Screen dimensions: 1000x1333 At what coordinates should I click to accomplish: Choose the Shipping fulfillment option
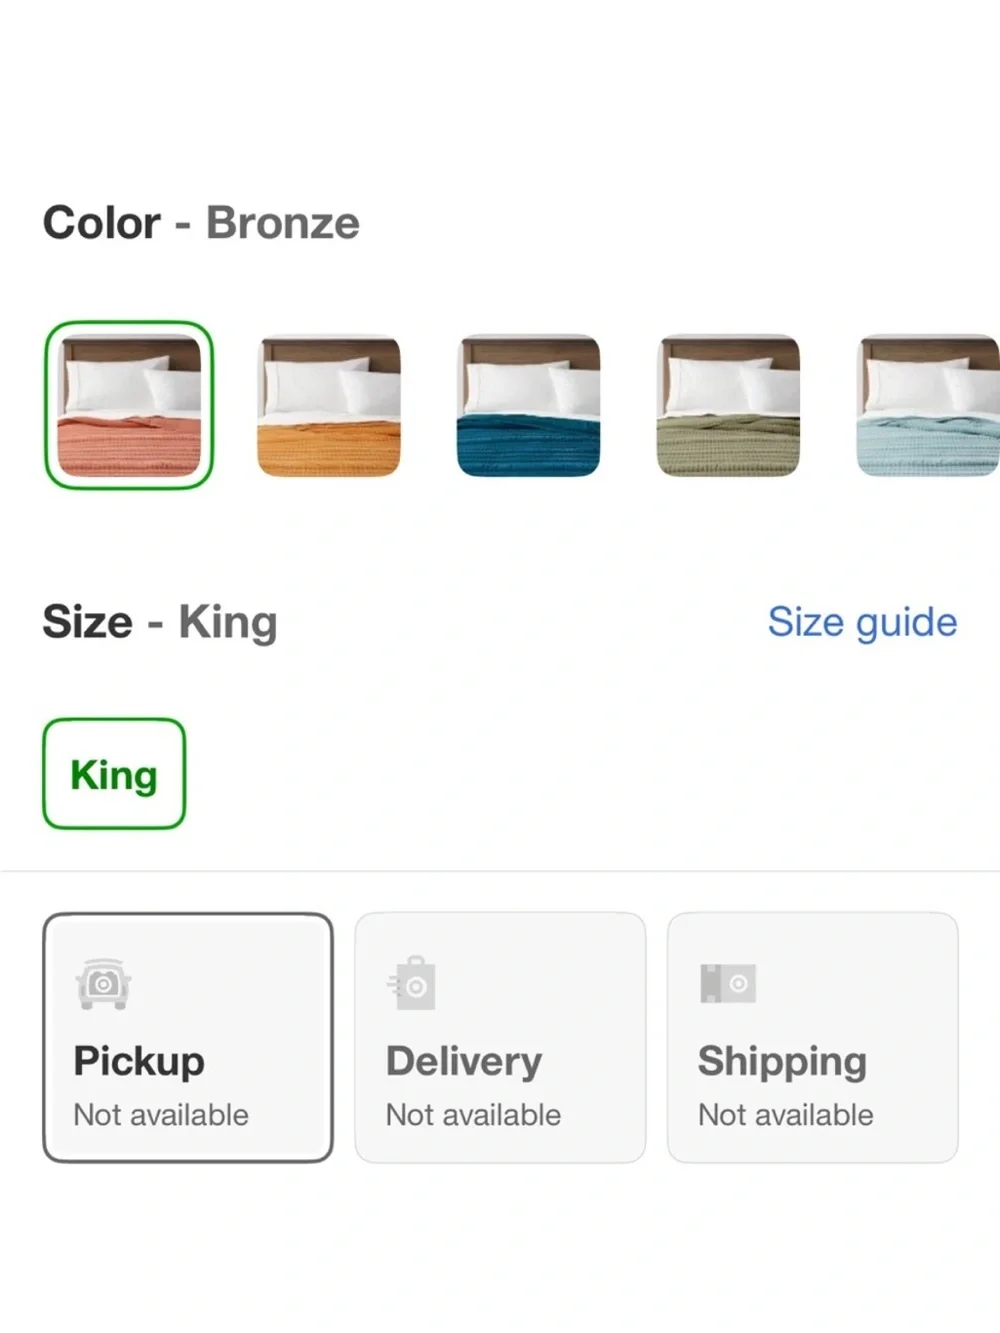coord(813,1037)
